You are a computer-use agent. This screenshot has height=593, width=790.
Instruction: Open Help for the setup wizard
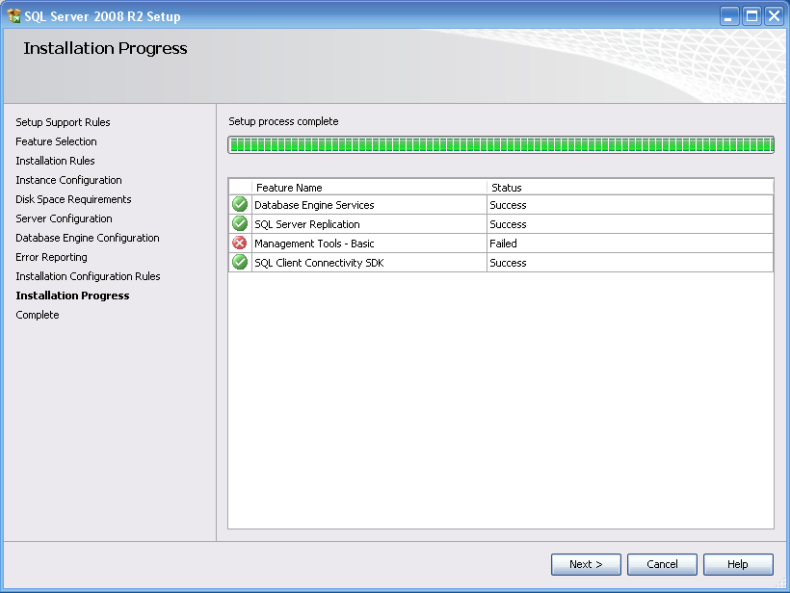pyautogui.click(x=738, y=564)
